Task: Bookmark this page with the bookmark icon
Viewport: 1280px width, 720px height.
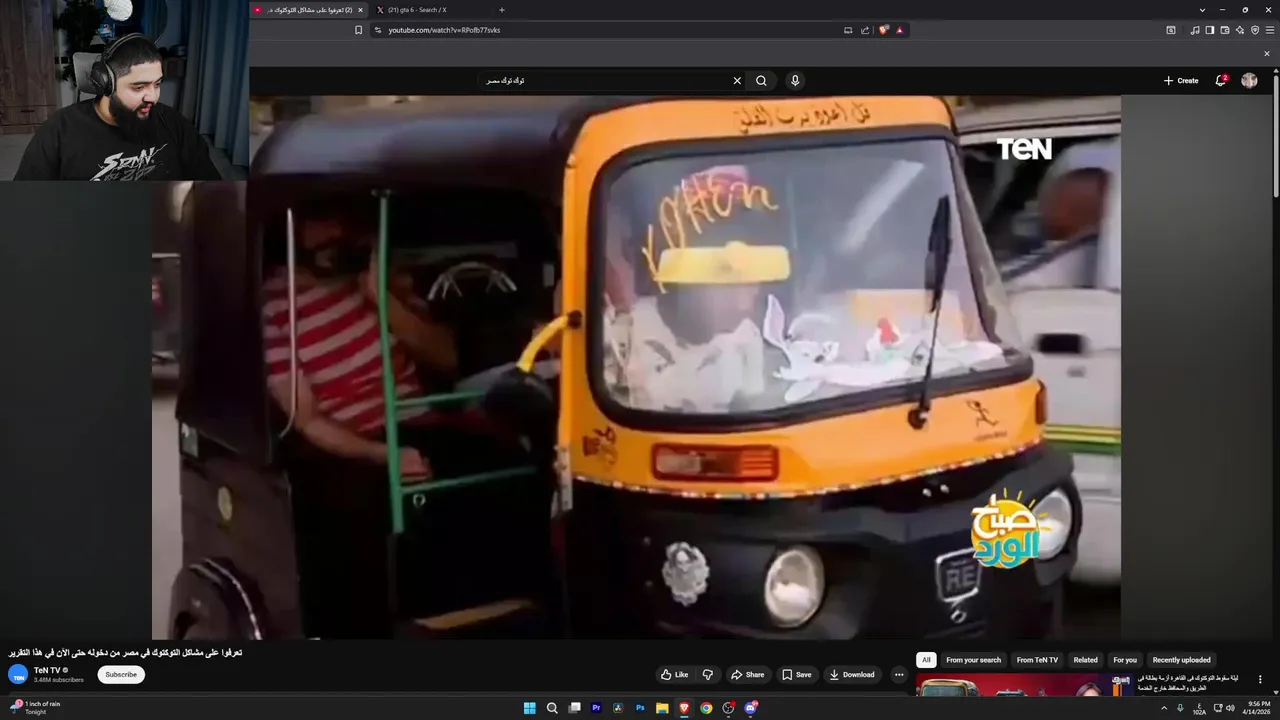Action: pos(358,30)
